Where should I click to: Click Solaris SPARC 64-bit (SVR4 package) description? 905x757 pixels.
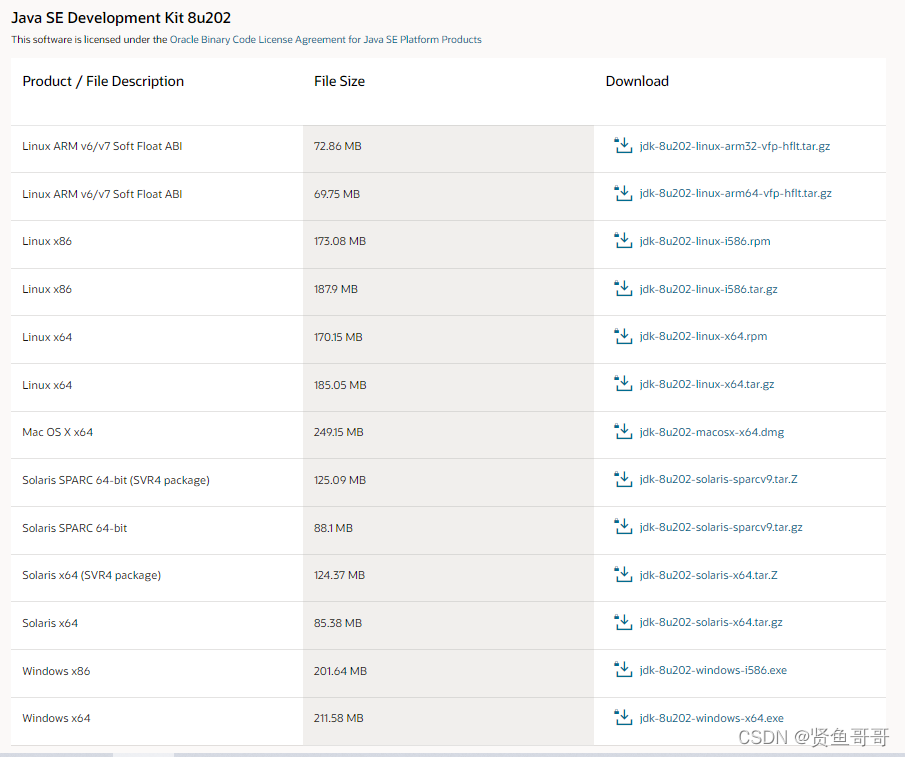pyautogui.click(x=116, y=480)
